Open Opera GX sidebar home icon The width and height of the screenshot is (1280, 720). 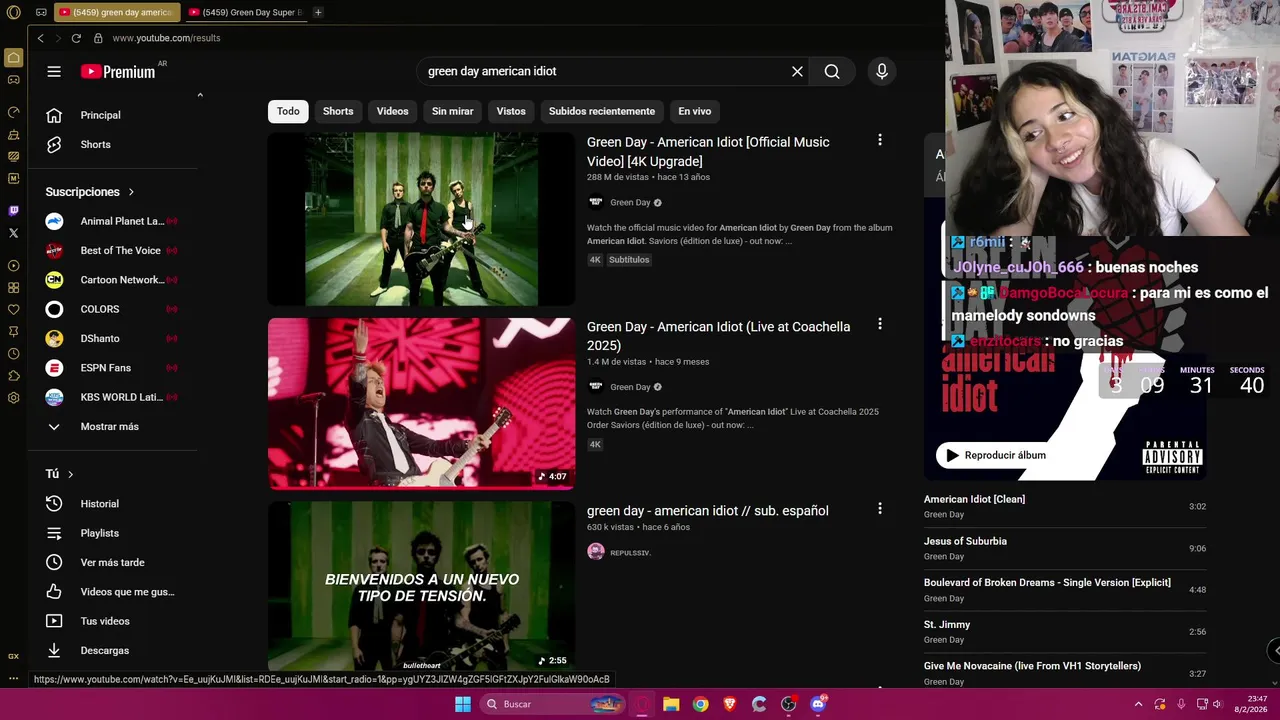[13, 58]
